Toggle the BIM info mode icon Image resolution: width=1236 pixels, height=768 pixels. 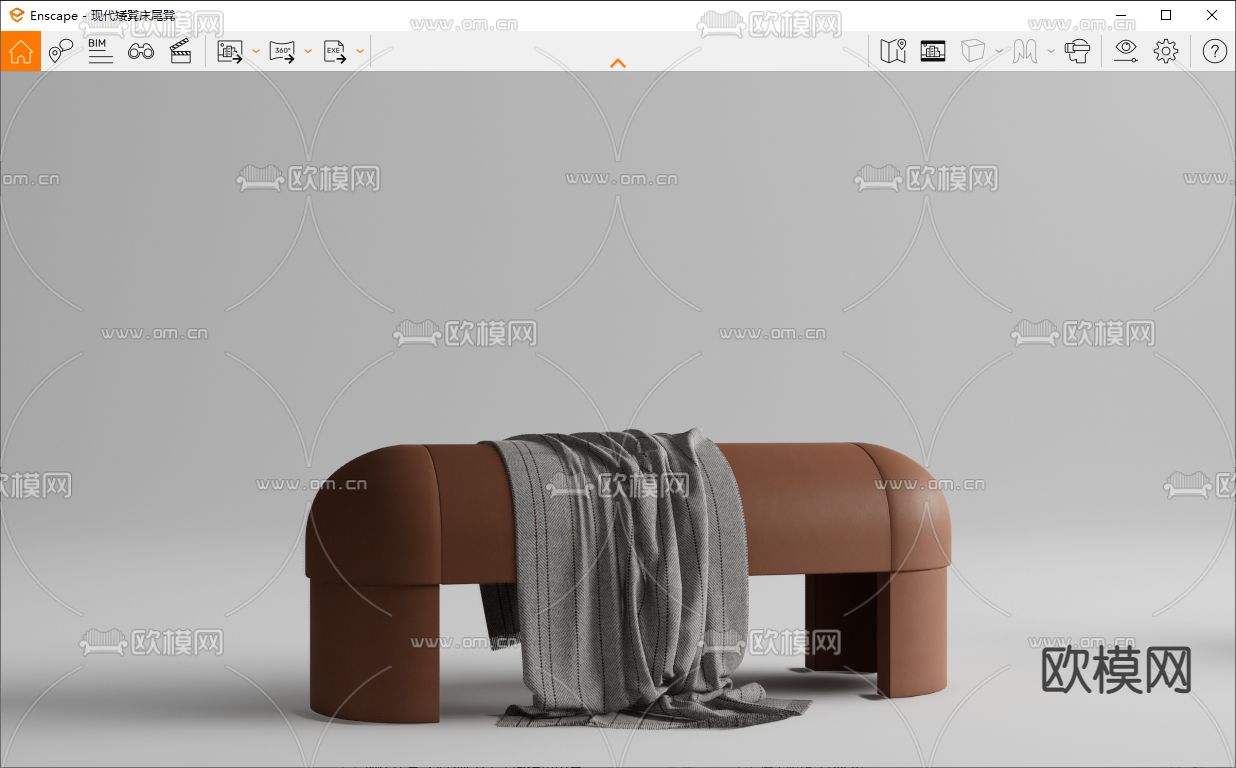[x=100, y=51]
